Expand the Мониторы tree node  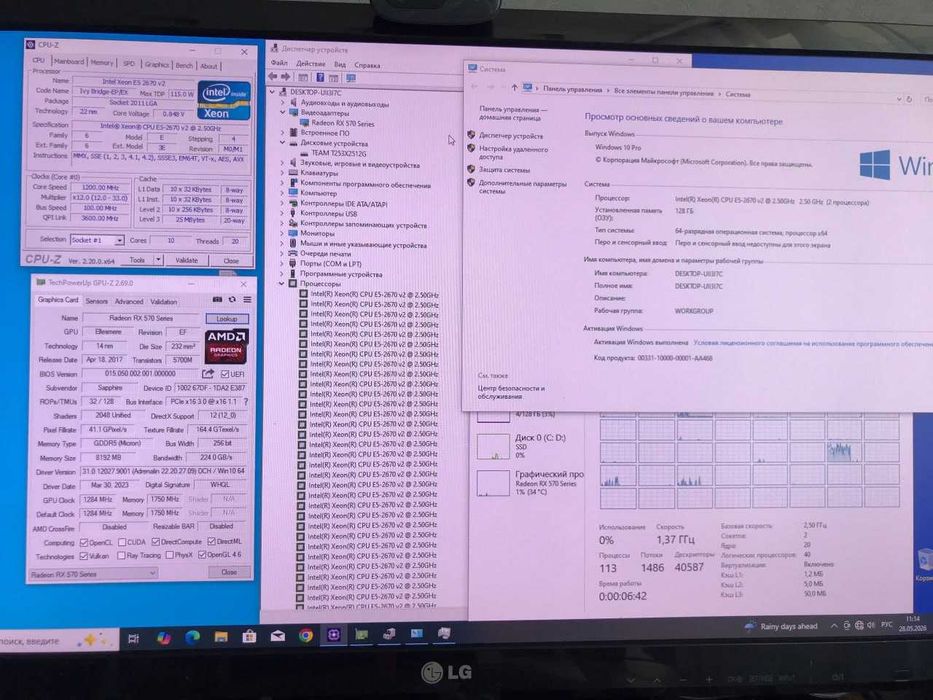pyautogui.click(x=282, y=234)
